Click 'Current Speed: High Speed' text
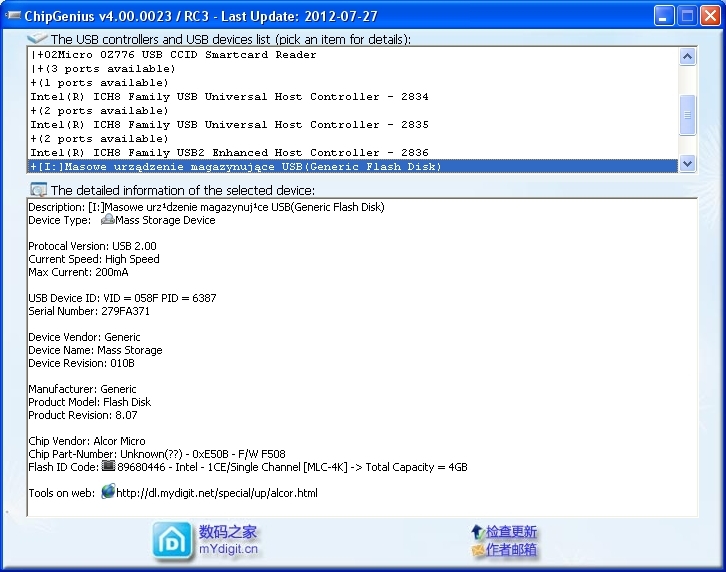This screenshot has width=726, height=572. tap(94, 259)
